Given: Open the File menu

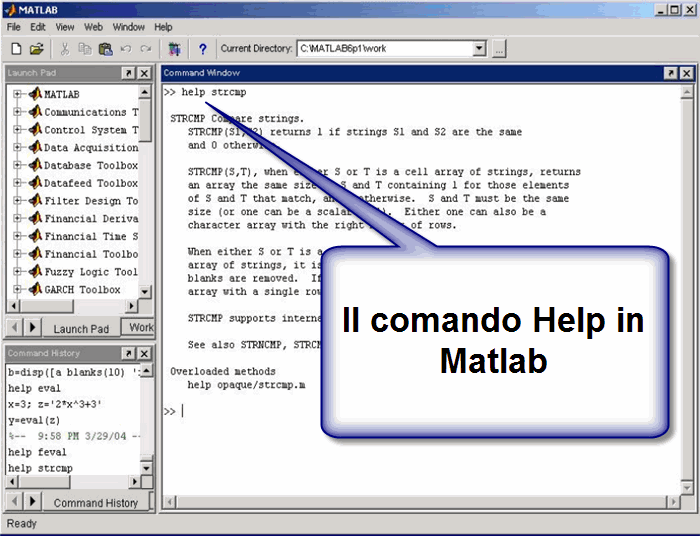Looking at the screenshot, I should click(x=13, y=27).
